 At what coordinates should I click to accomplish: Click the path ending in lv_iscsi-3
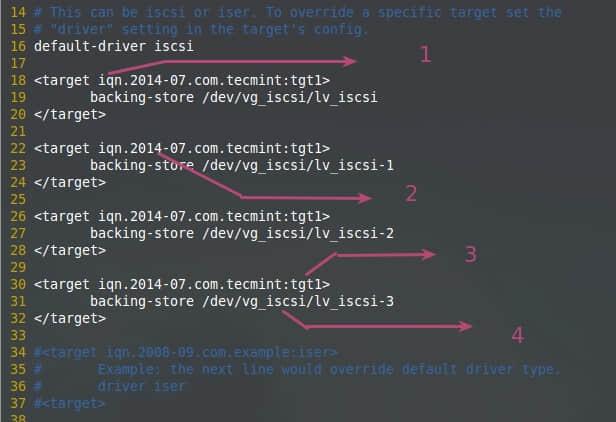tap(297, 301)
